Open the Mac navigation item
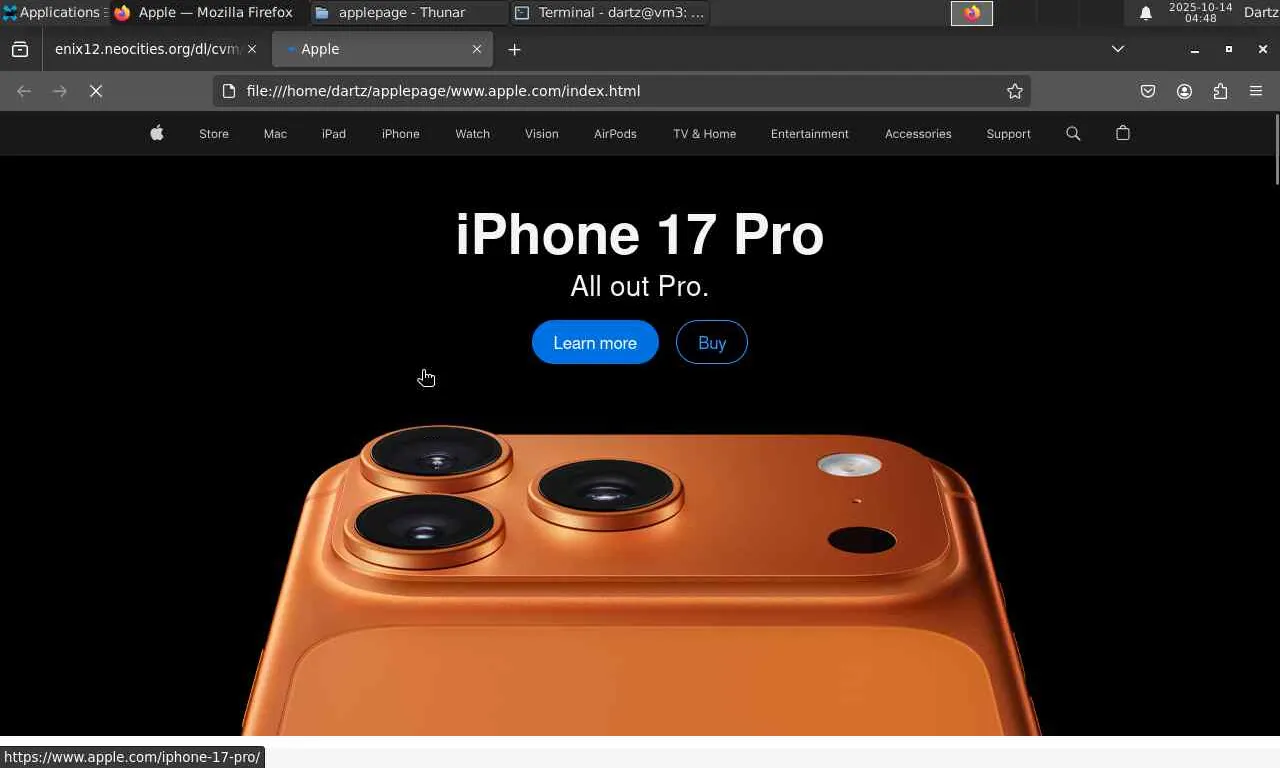This screenshot has width=1280, height=768. 275,134
